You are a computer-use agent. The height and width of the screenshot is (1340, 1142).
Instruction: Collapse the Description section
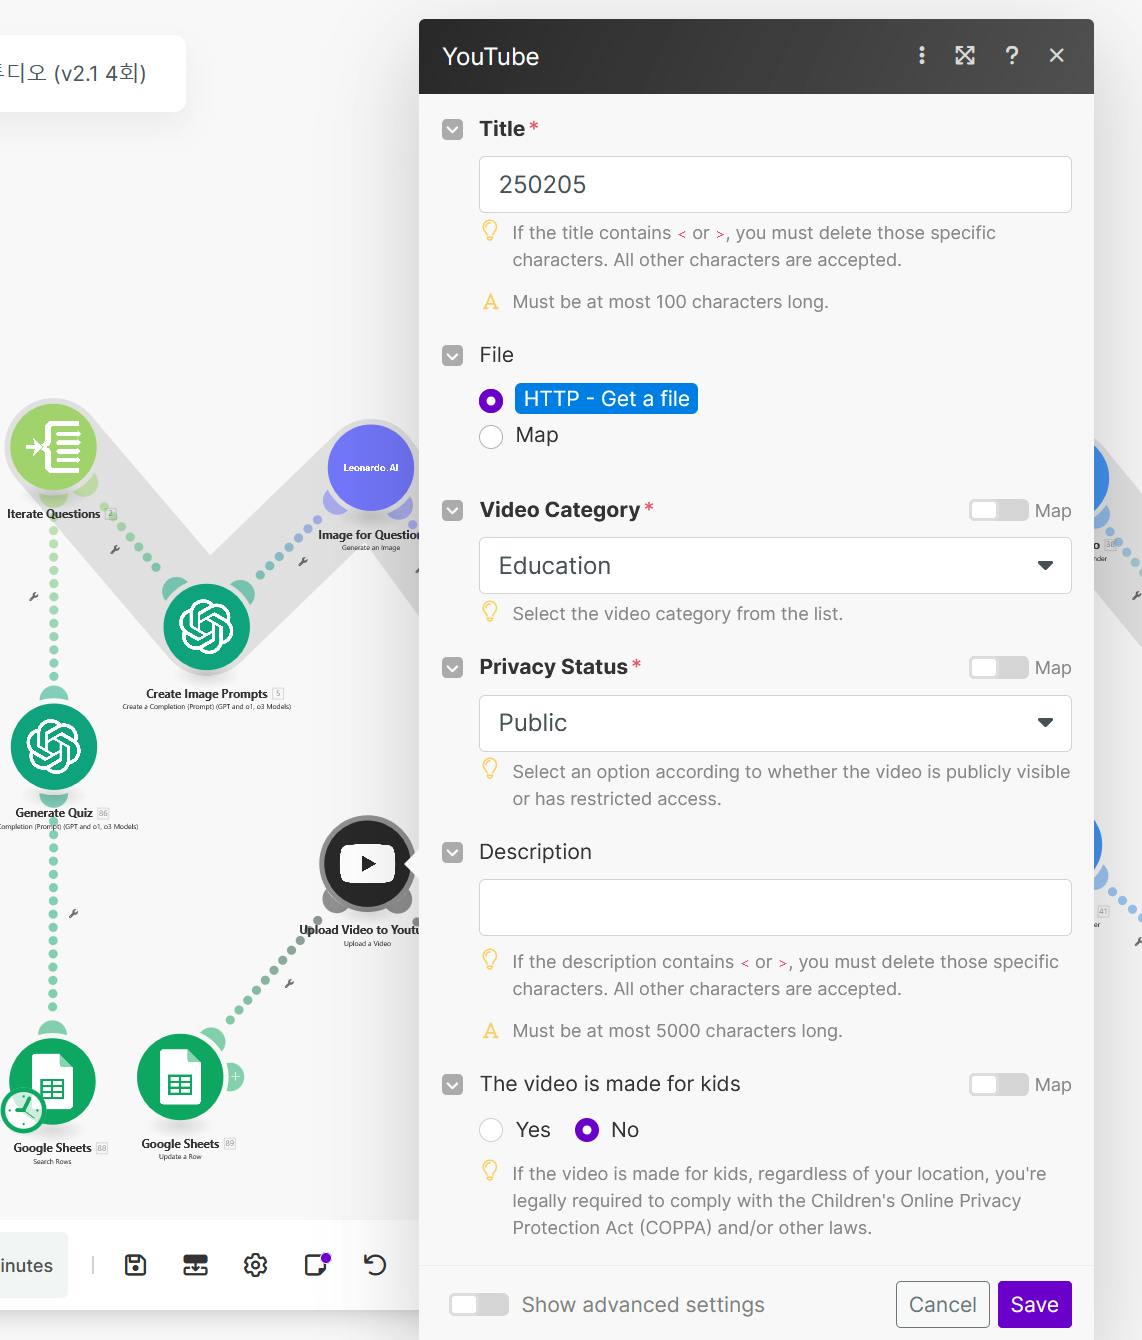[x=453, y=852]
